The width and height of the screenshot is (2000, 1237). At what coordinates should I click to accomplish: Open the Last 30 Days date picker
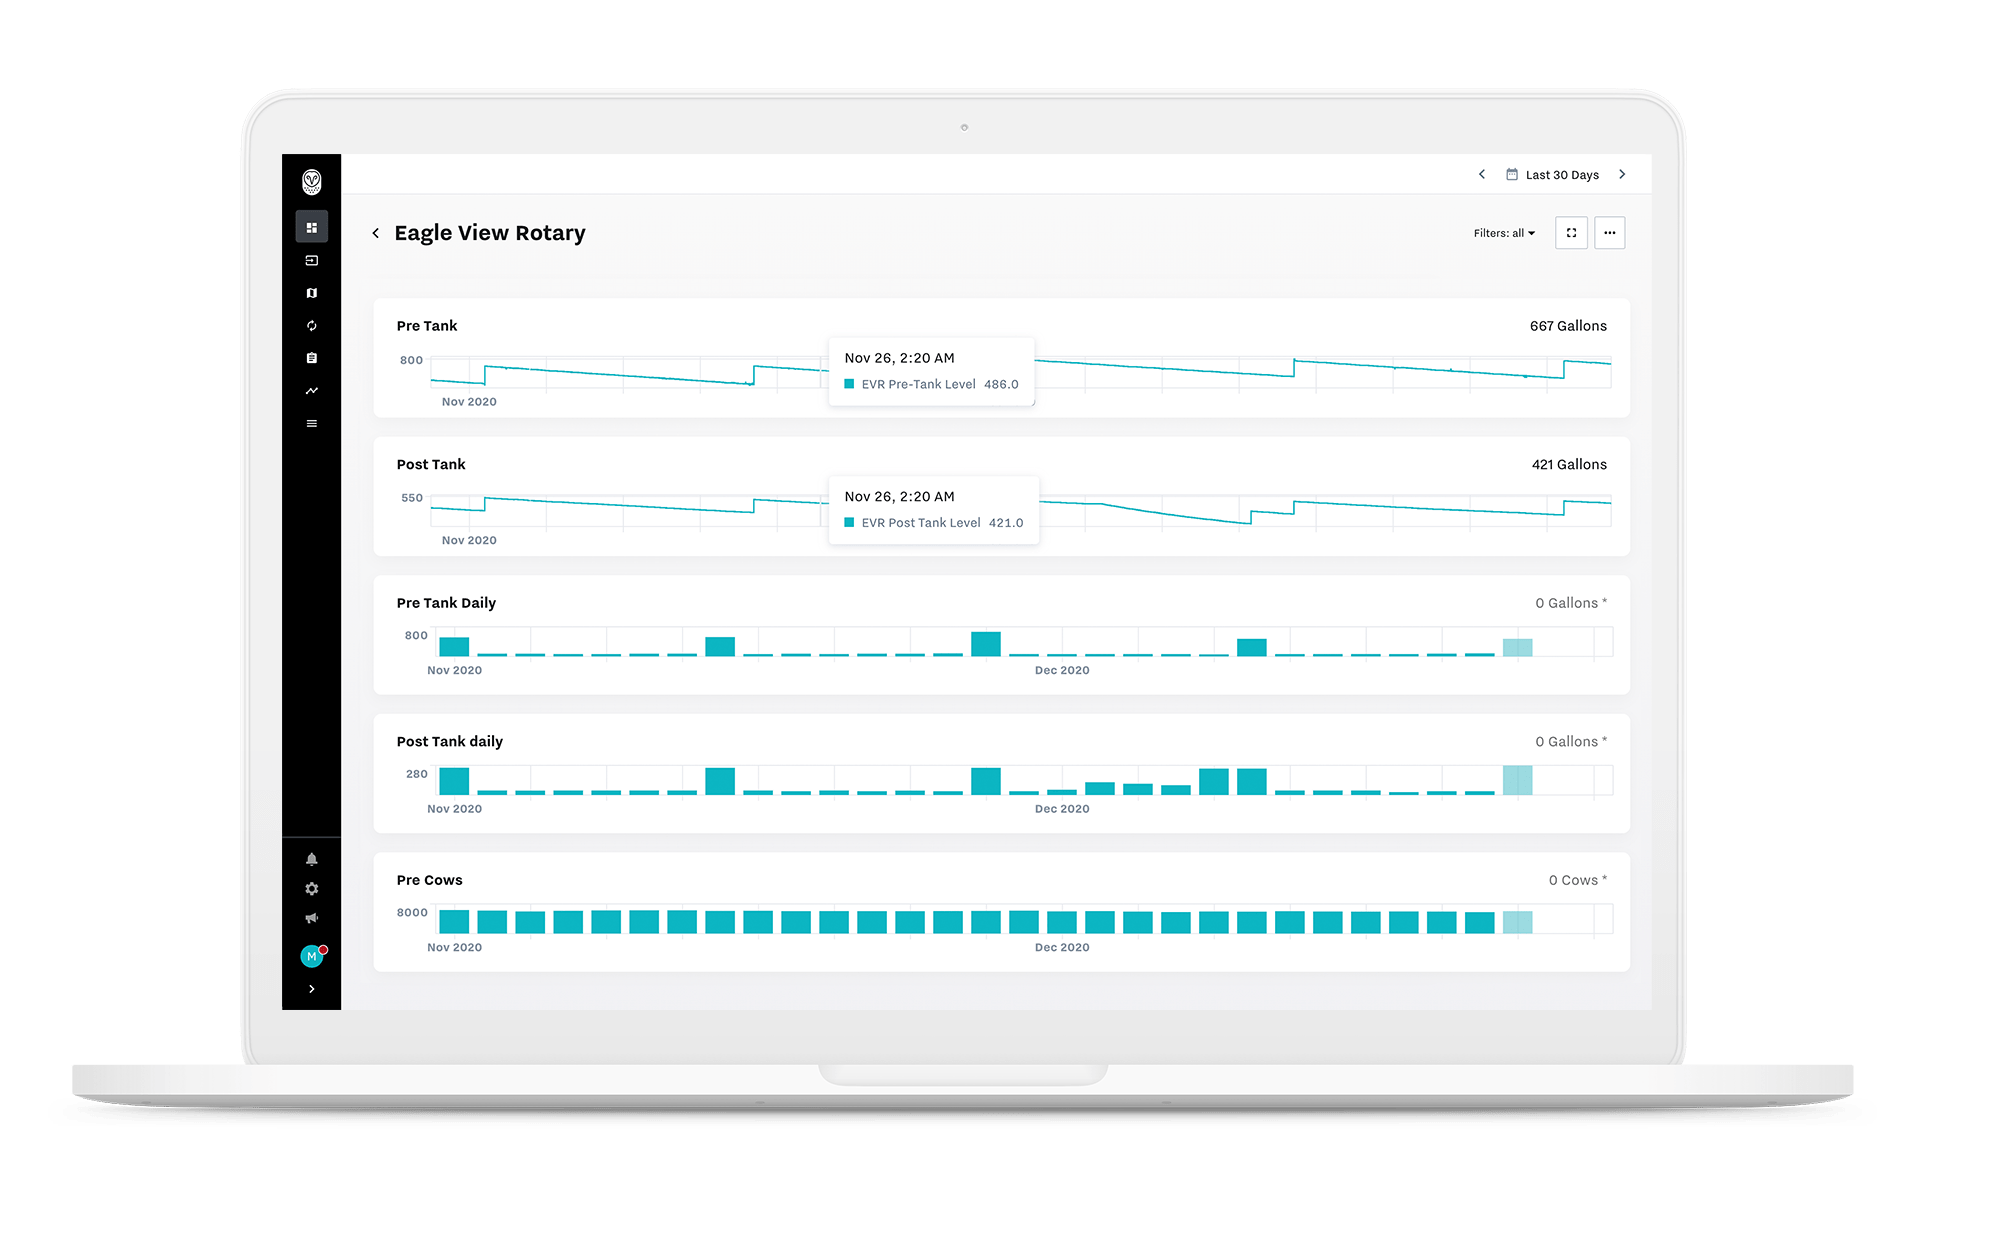[x=1553, y=175]
